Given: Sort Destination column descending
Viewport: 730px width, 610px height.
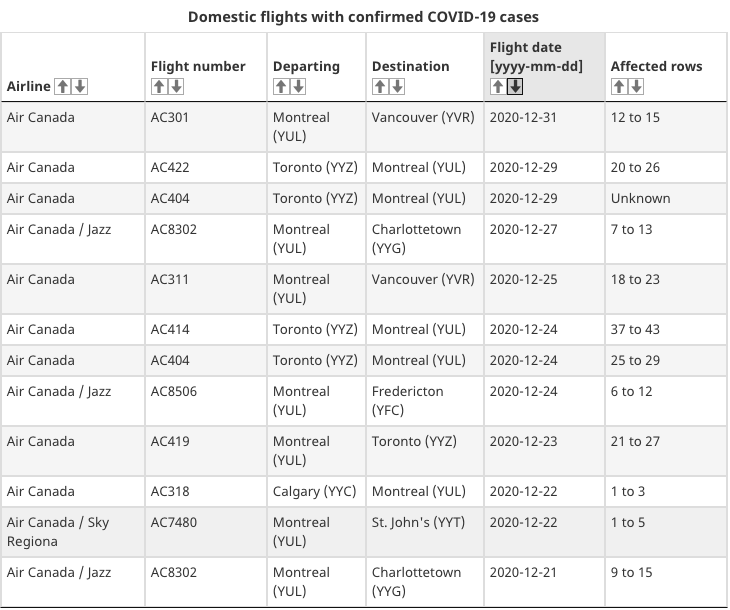Looking at the screenshot, I should pos(397,87).
